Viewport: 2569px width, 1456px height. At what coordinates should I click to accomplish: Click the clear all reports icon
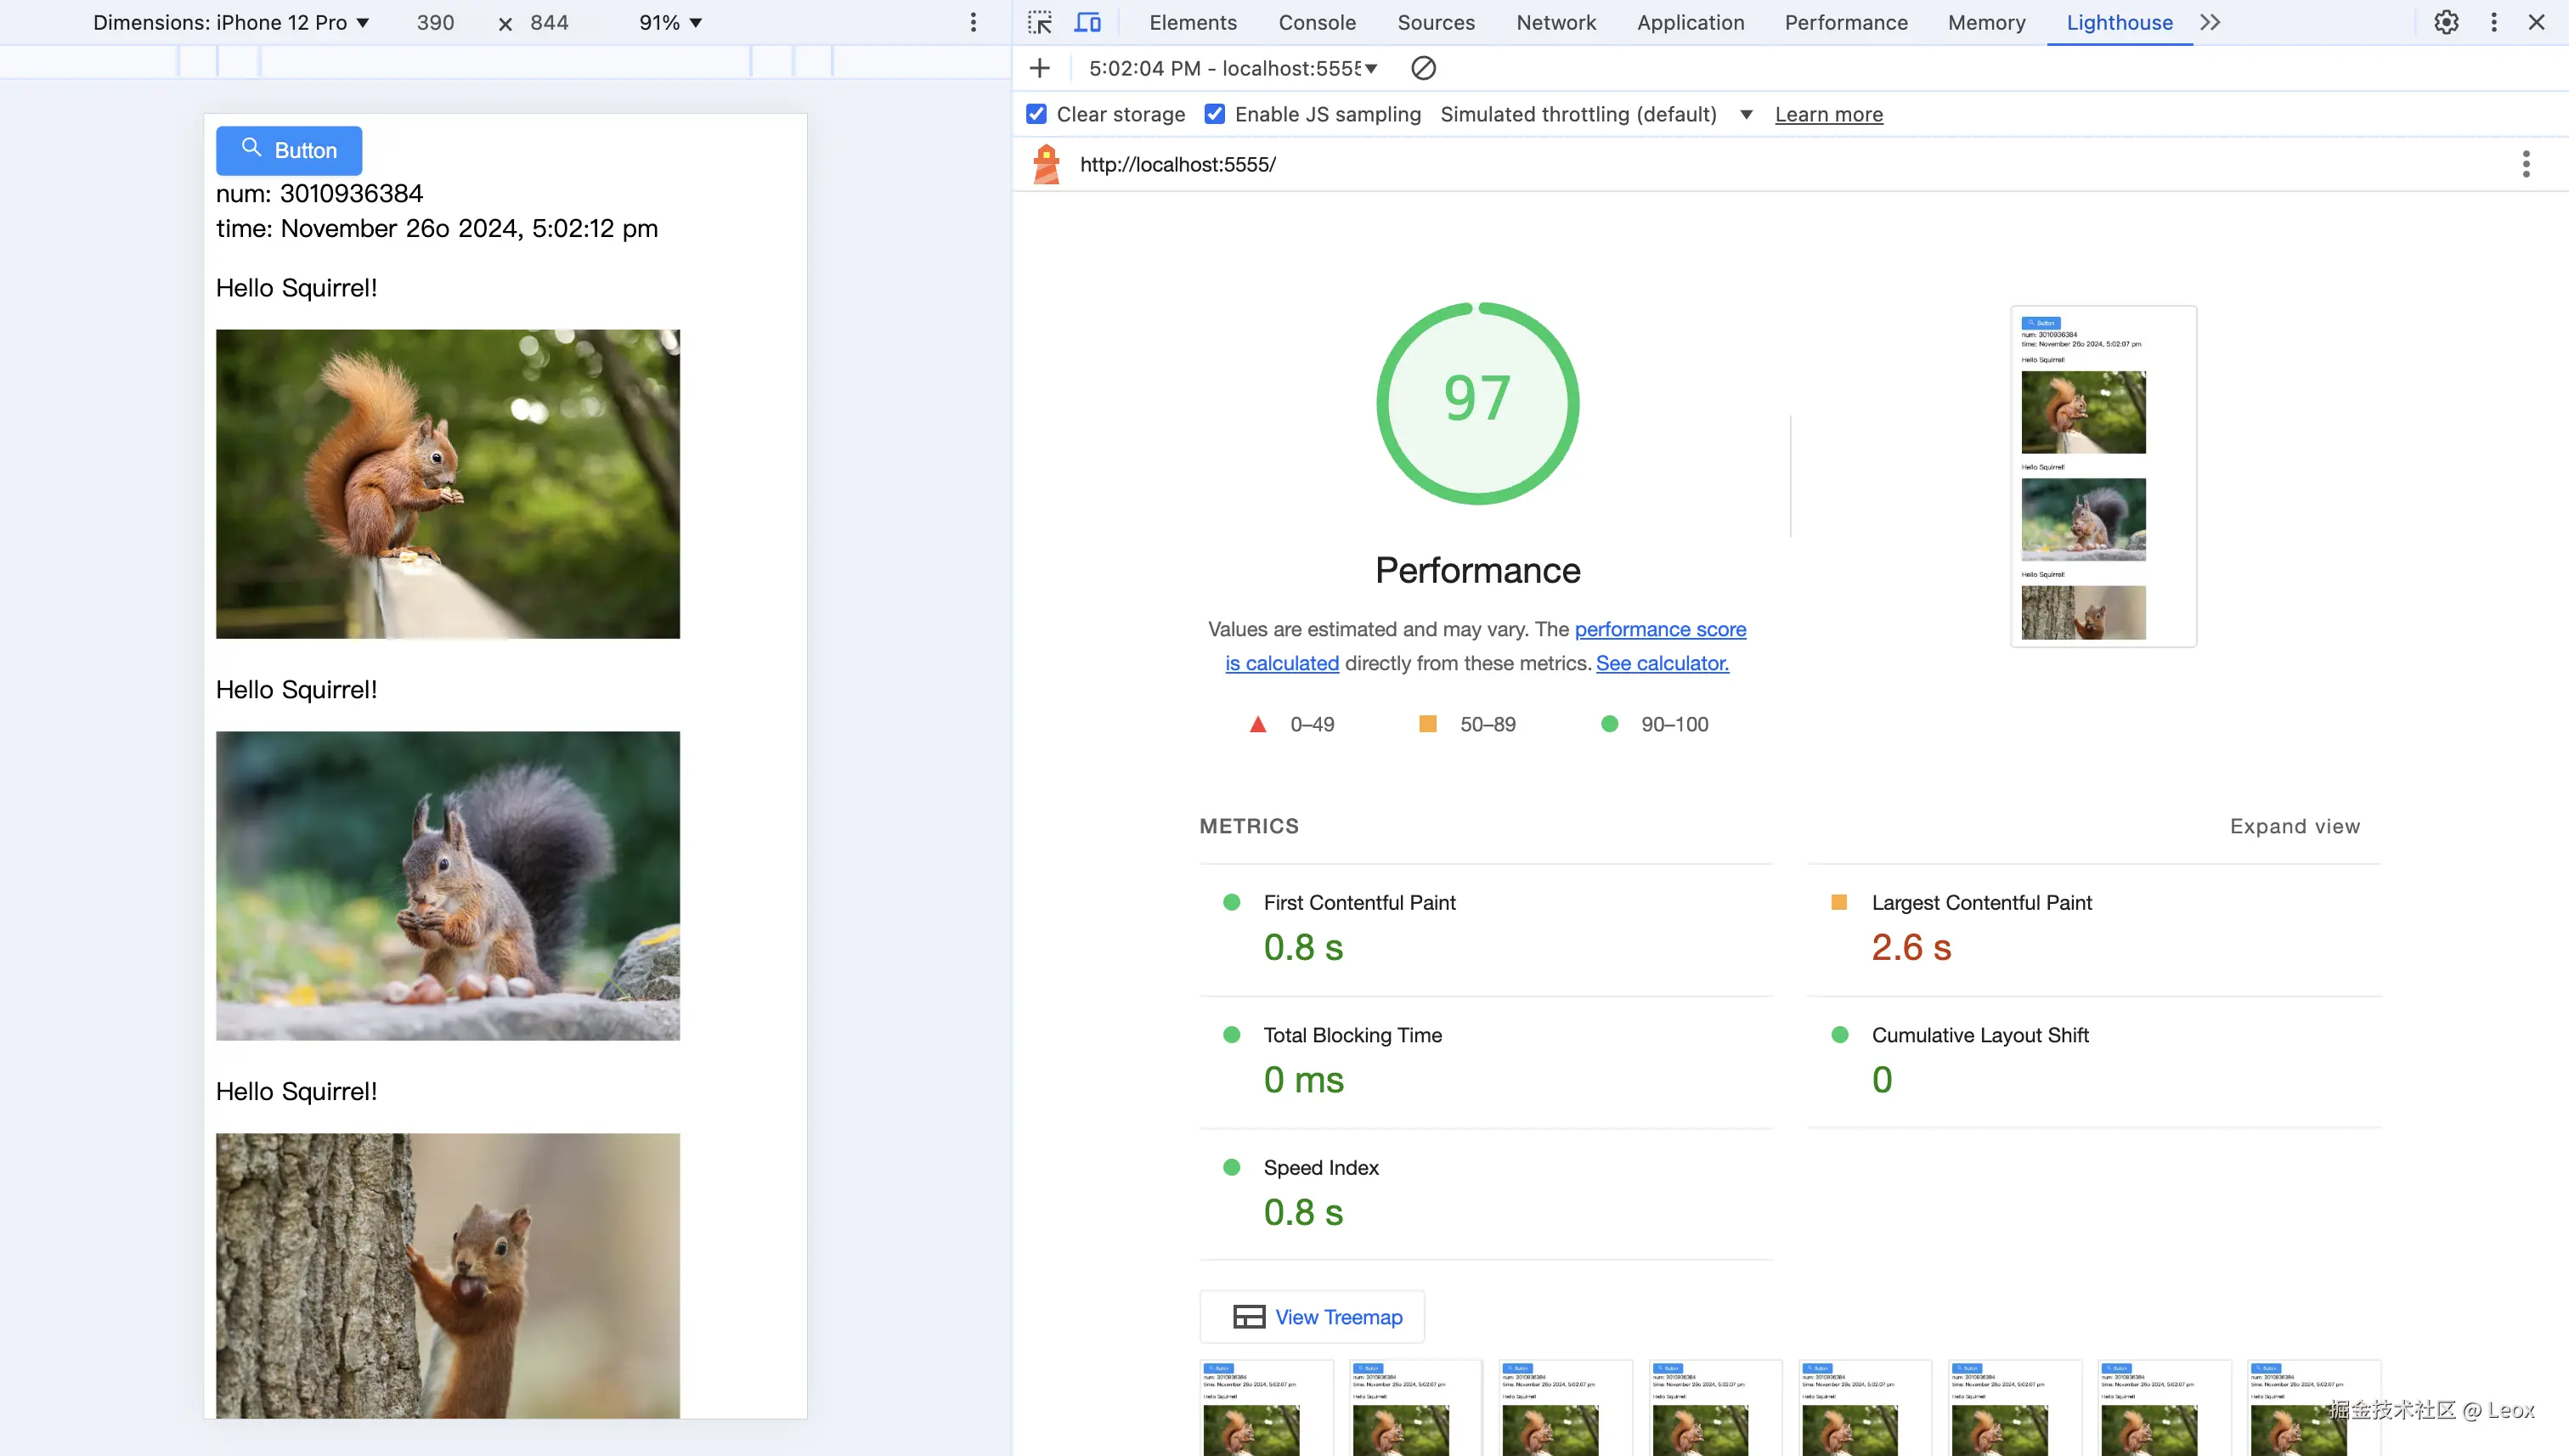click(x=1423, y=68)
